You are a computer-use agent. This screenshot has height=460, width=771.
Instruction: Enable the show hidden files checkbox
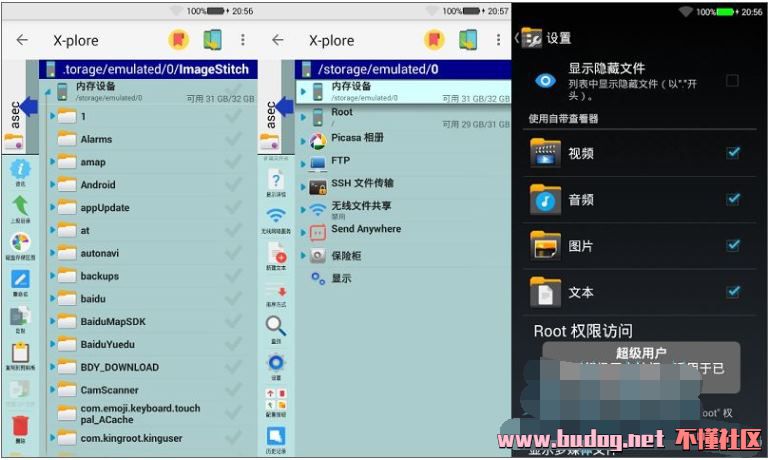(732, 80)
